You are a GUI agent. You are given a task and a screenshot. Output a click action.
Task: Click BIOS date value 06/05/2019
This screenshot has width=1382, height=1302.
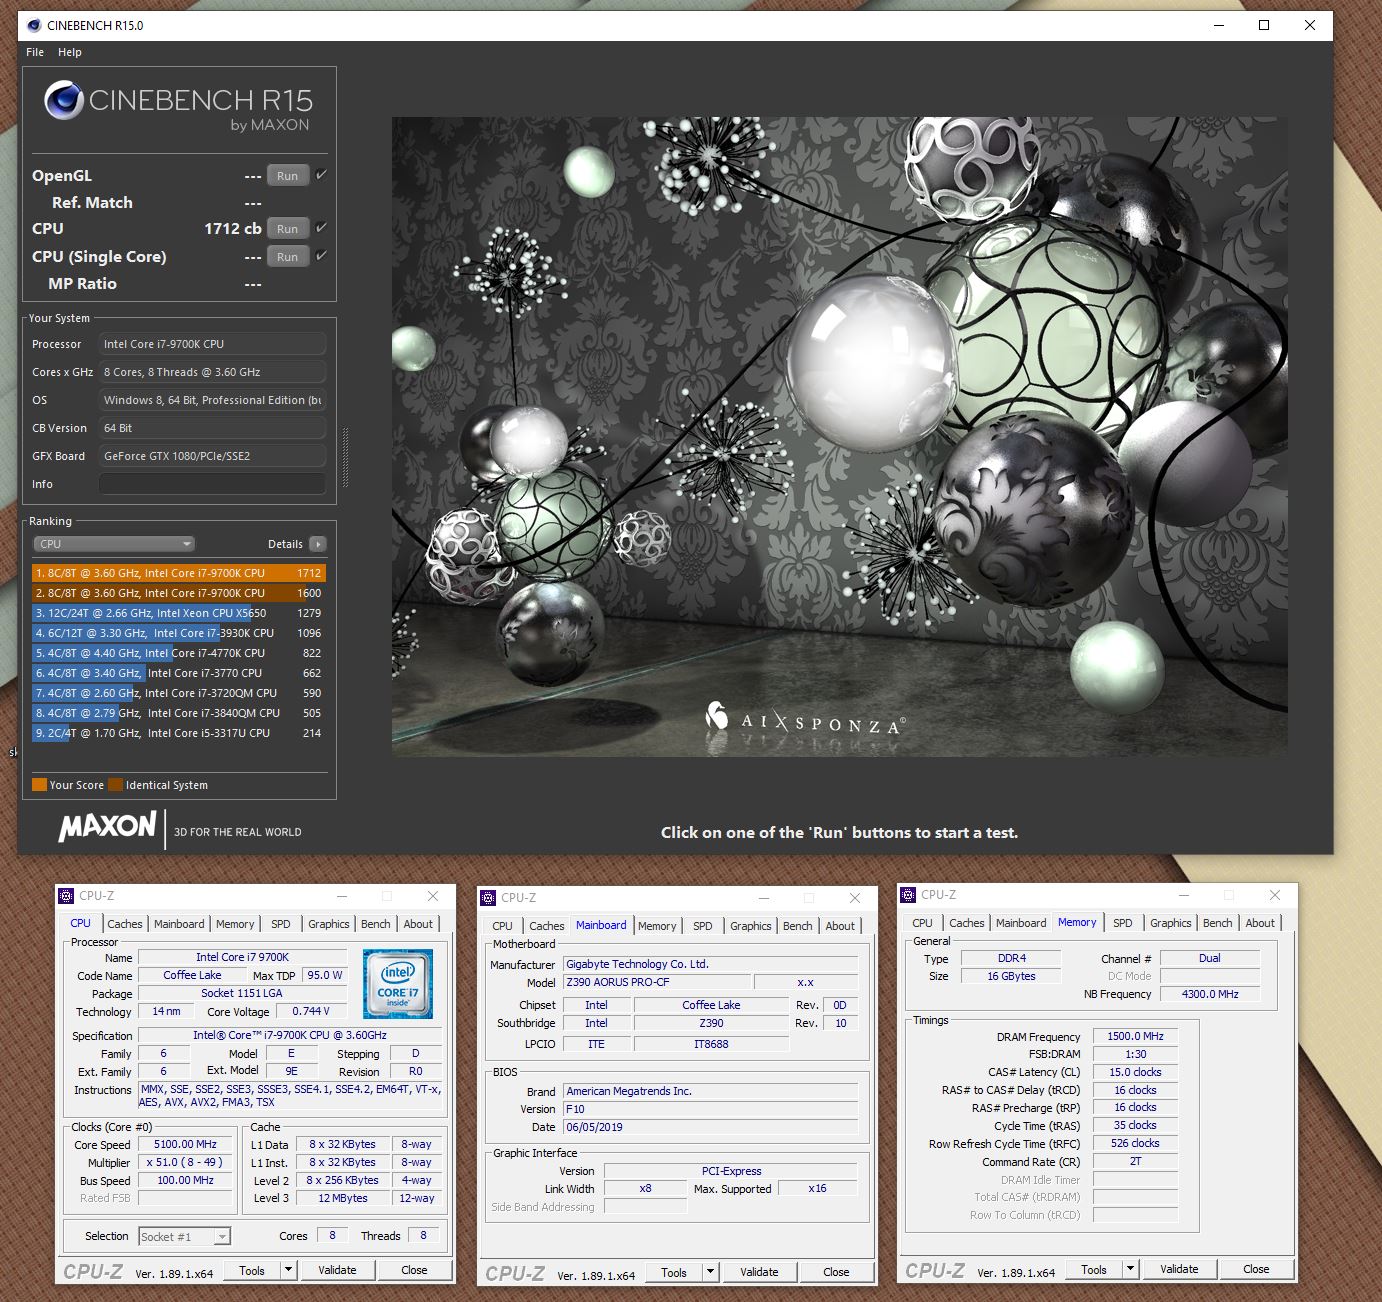710,1127
